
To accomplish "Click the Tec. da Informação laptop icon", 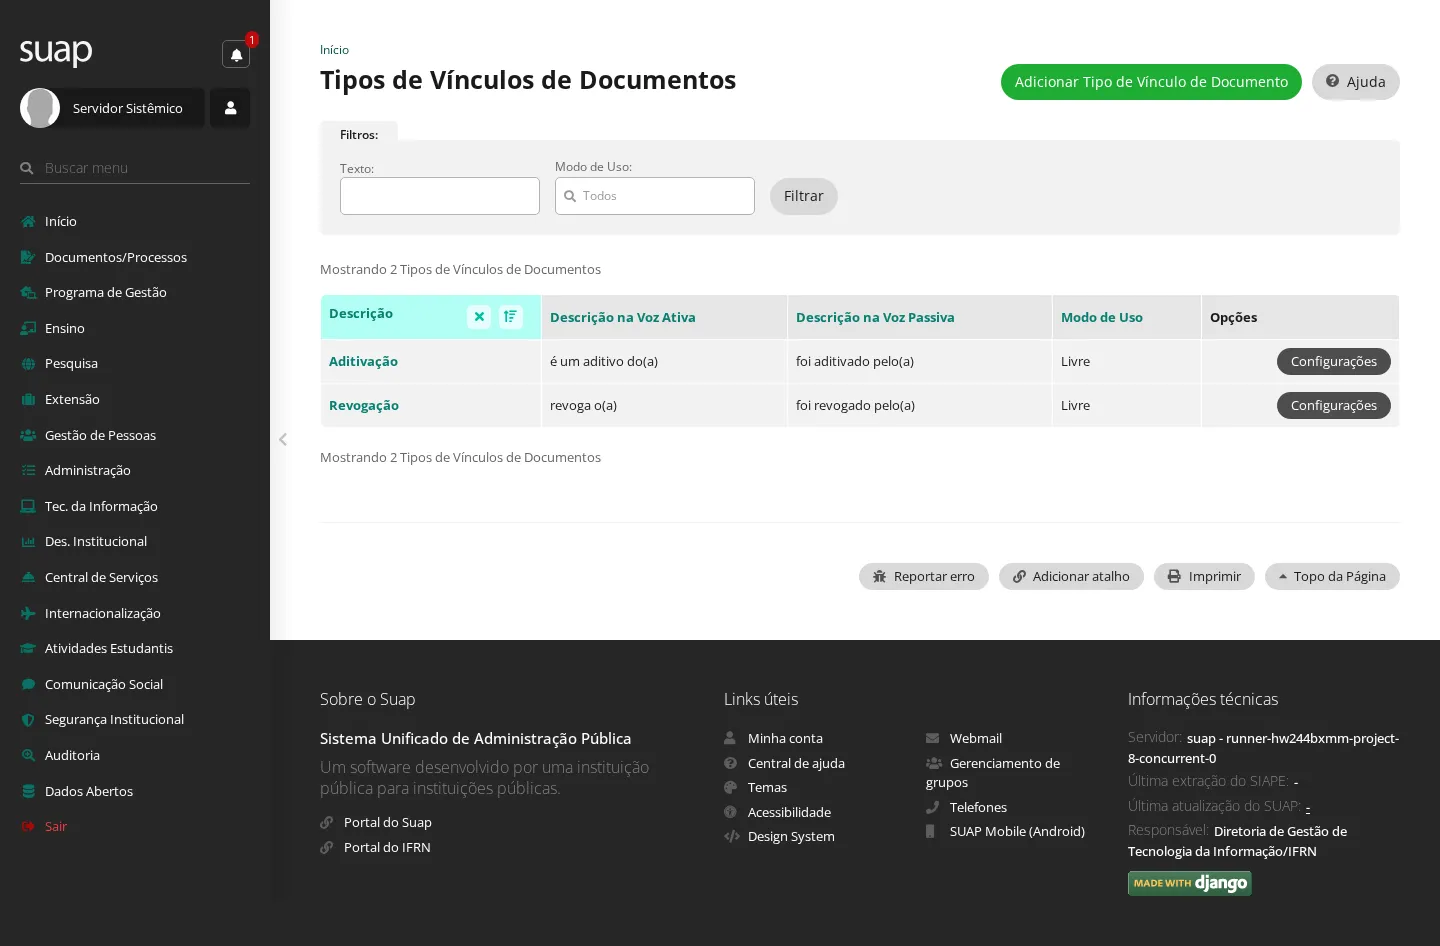I will 28,506.
